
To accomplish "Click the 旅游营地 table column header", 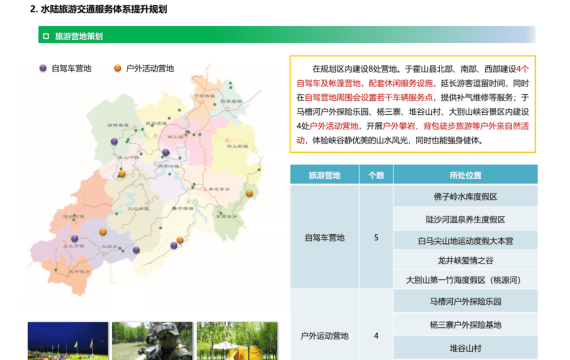I will (324, 175).
